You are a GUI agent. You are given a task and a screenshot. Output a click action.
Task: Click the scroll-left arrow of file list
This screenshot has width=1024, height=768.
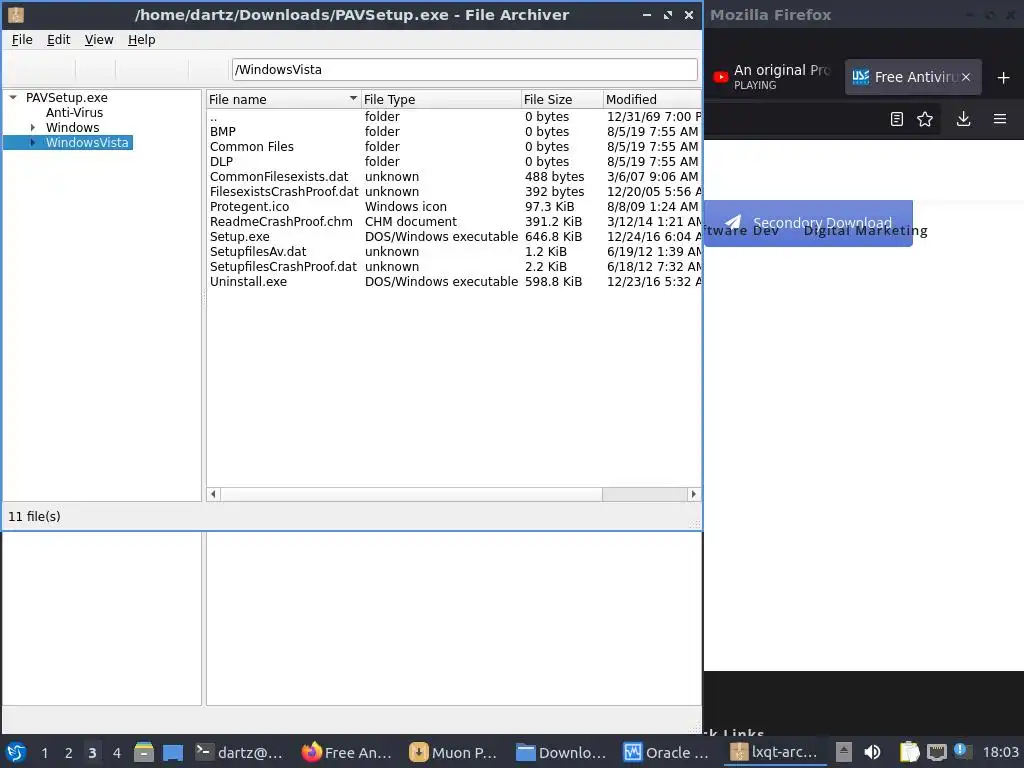click(214, 494)
